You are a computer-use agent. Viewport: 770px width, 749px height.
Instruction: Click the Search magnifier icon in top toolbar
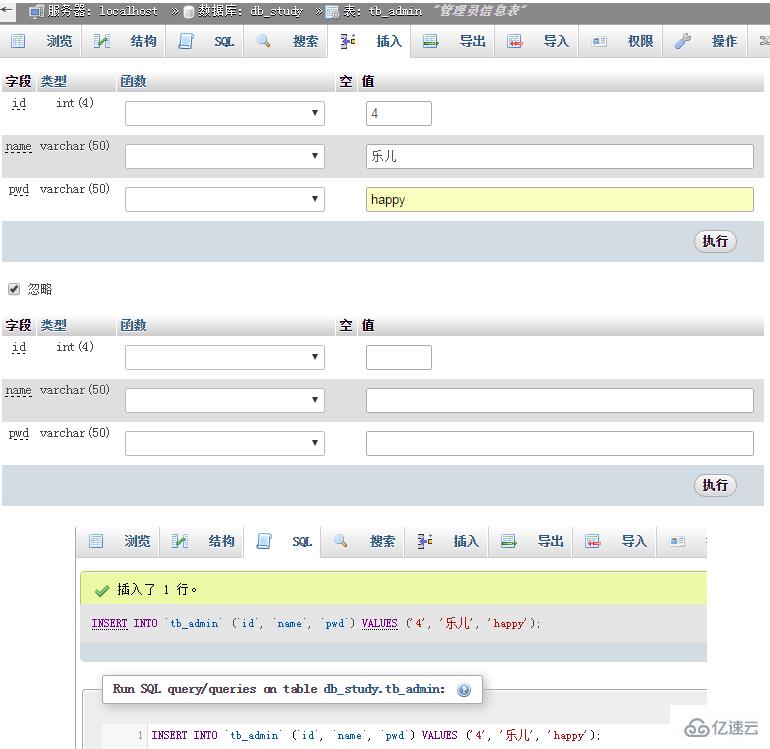pos(264,41)
